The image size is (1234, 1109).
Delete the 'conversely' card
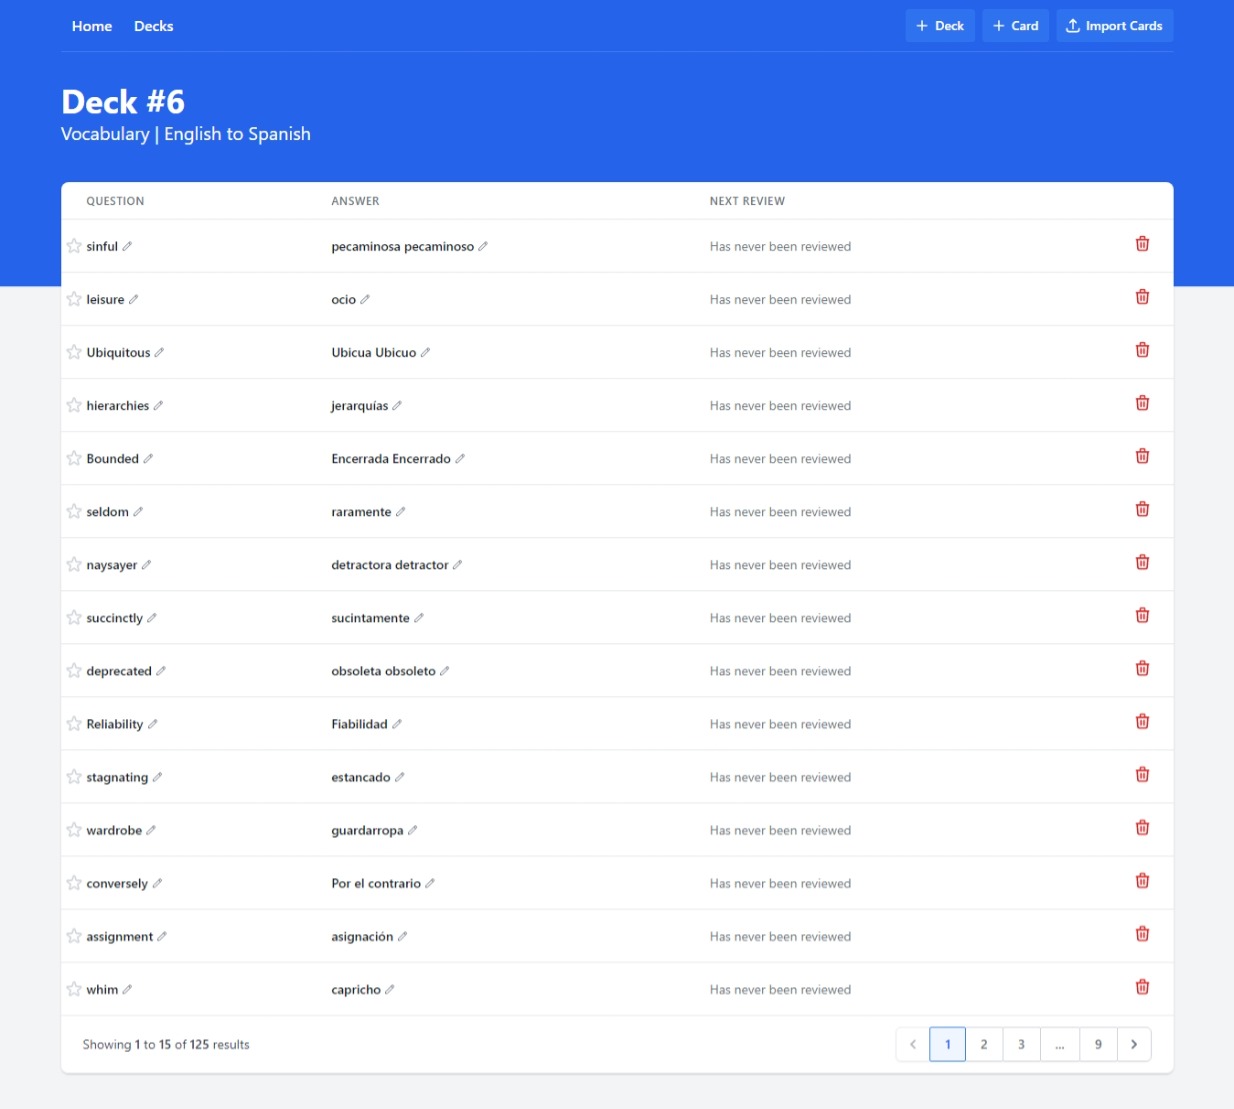click(1142, 880)
